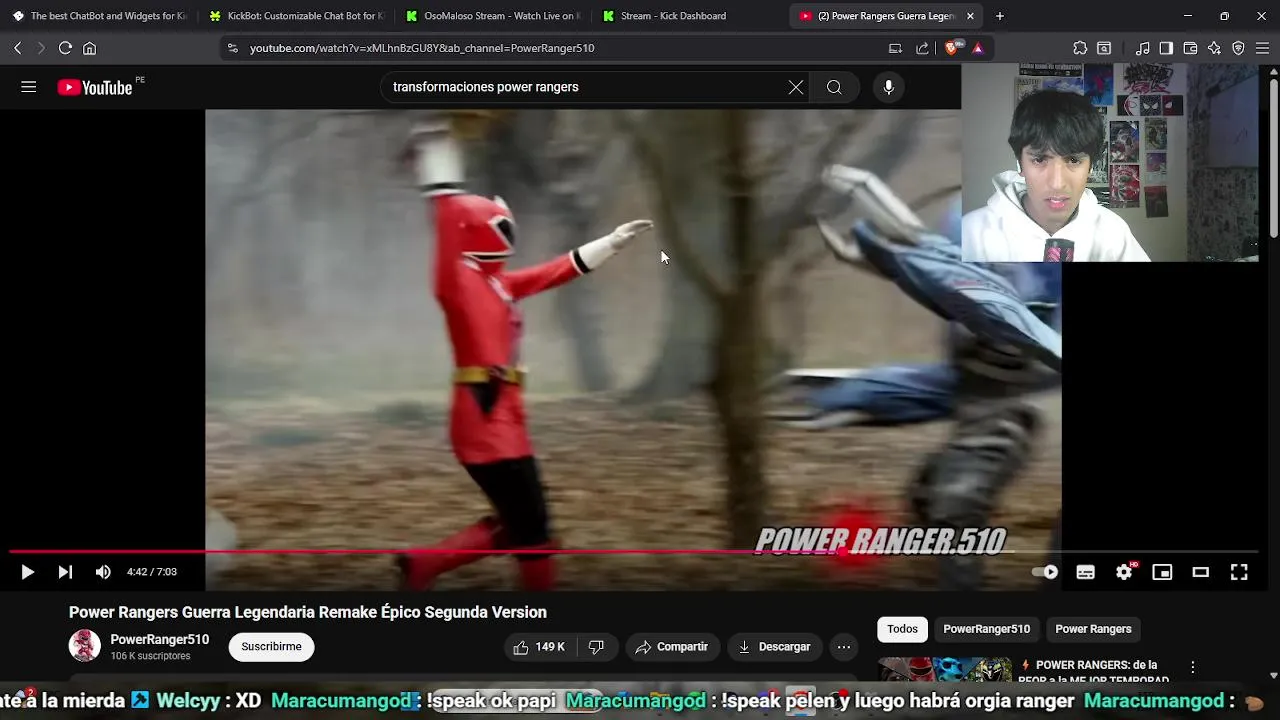Dislike the video
This screenshot has width=1280, height=720.
pyautogui.click(x=596, y=647)
